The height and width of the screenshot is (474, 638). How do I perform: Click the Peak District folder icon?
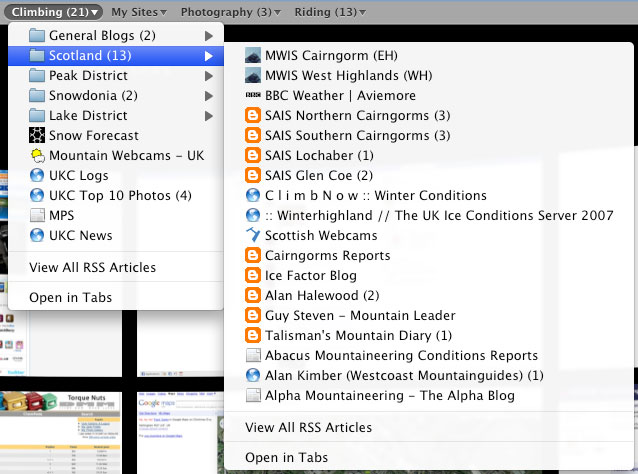tap(37, 75)
